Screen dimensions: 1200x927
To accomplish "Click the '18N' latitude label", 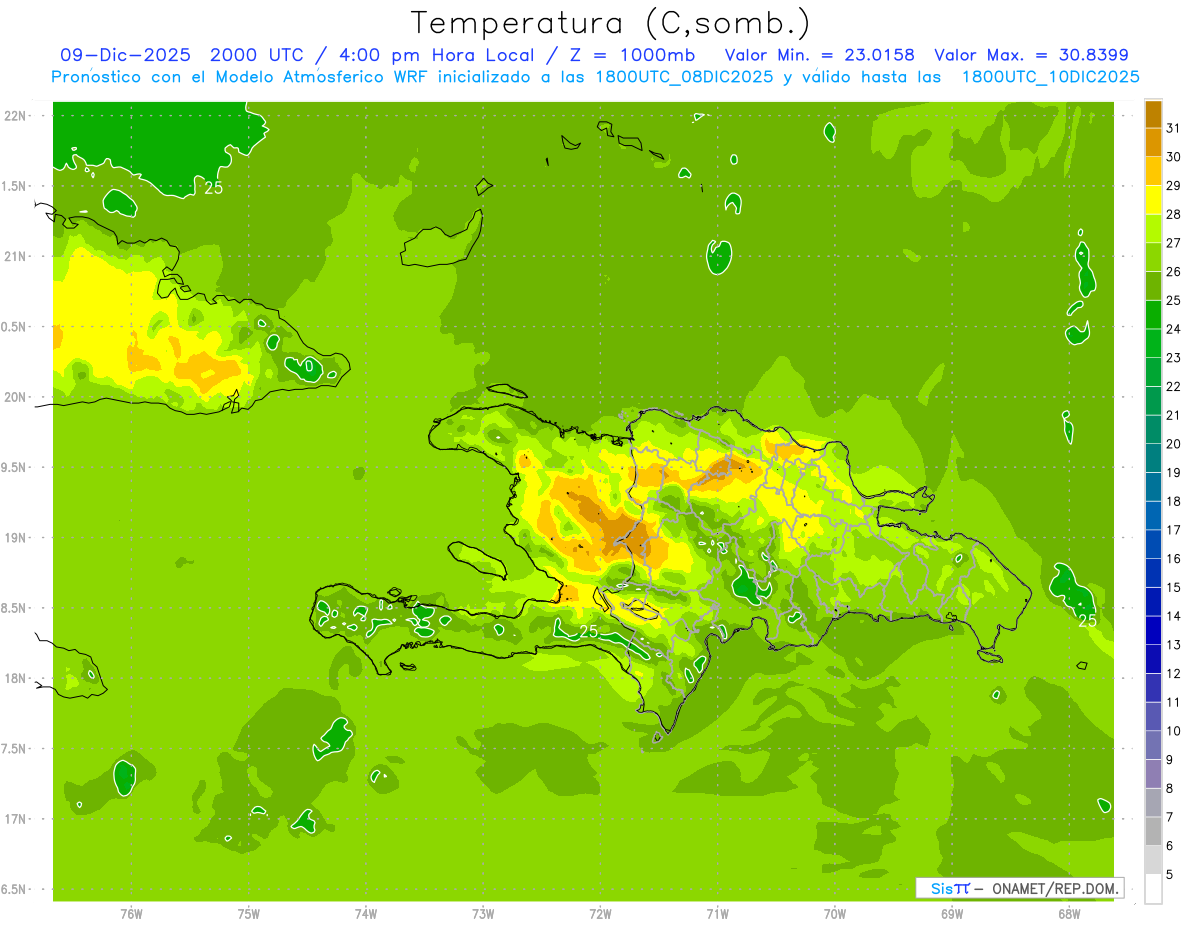I will coord(15,678).
